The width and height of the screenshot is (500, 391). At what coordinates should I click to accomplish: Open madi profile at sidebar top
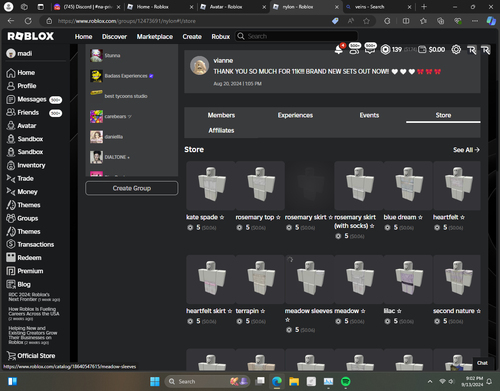point(20,53)
